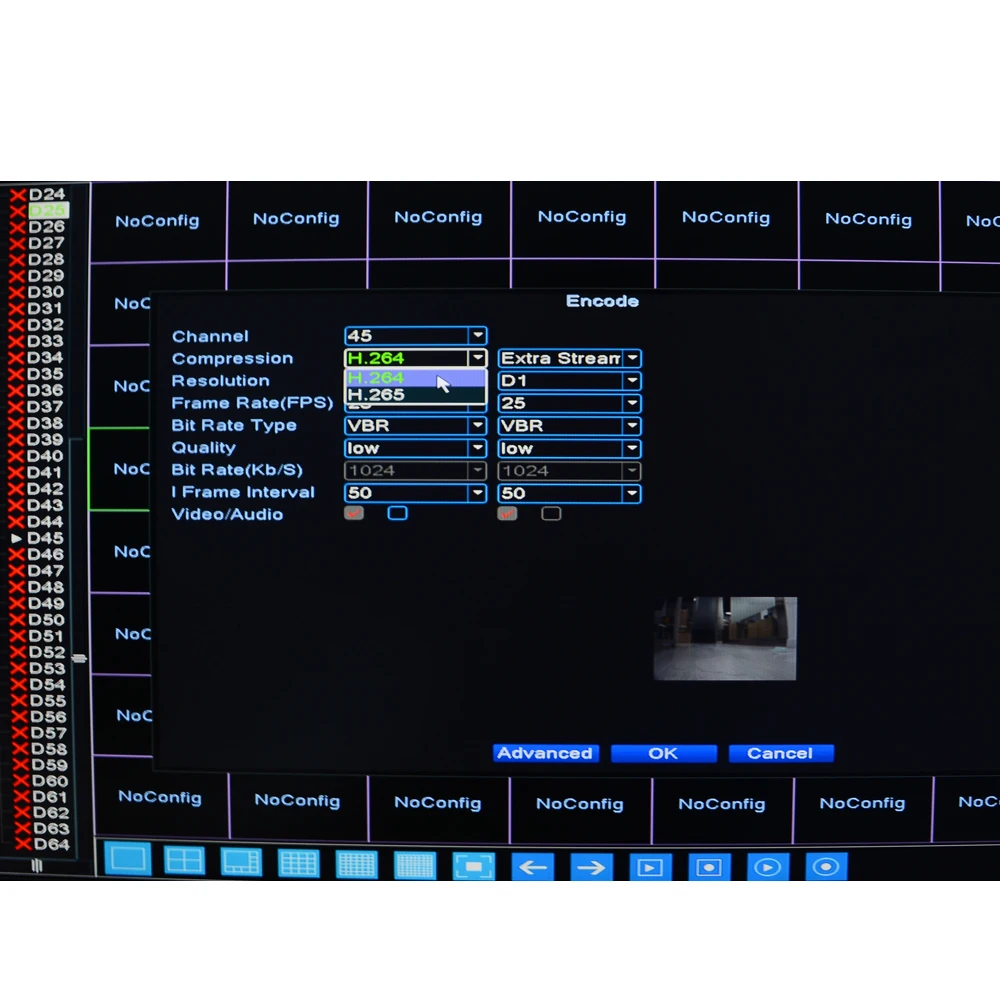
Task: Select channel D45 in the list
Action: point(45,538)
